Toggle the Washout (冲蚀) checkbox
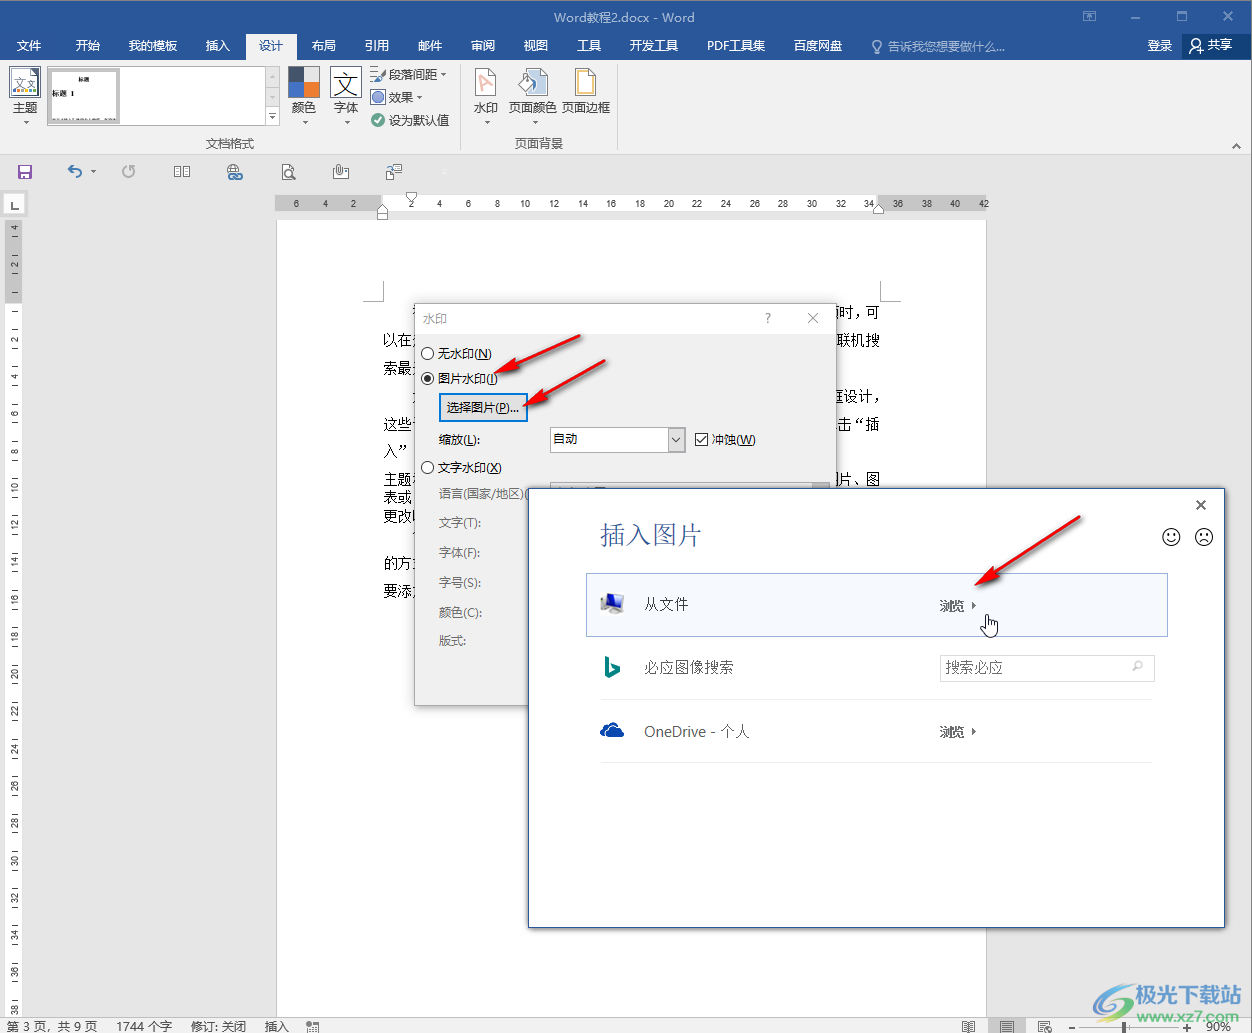1252x1033 pixels. 702,440
